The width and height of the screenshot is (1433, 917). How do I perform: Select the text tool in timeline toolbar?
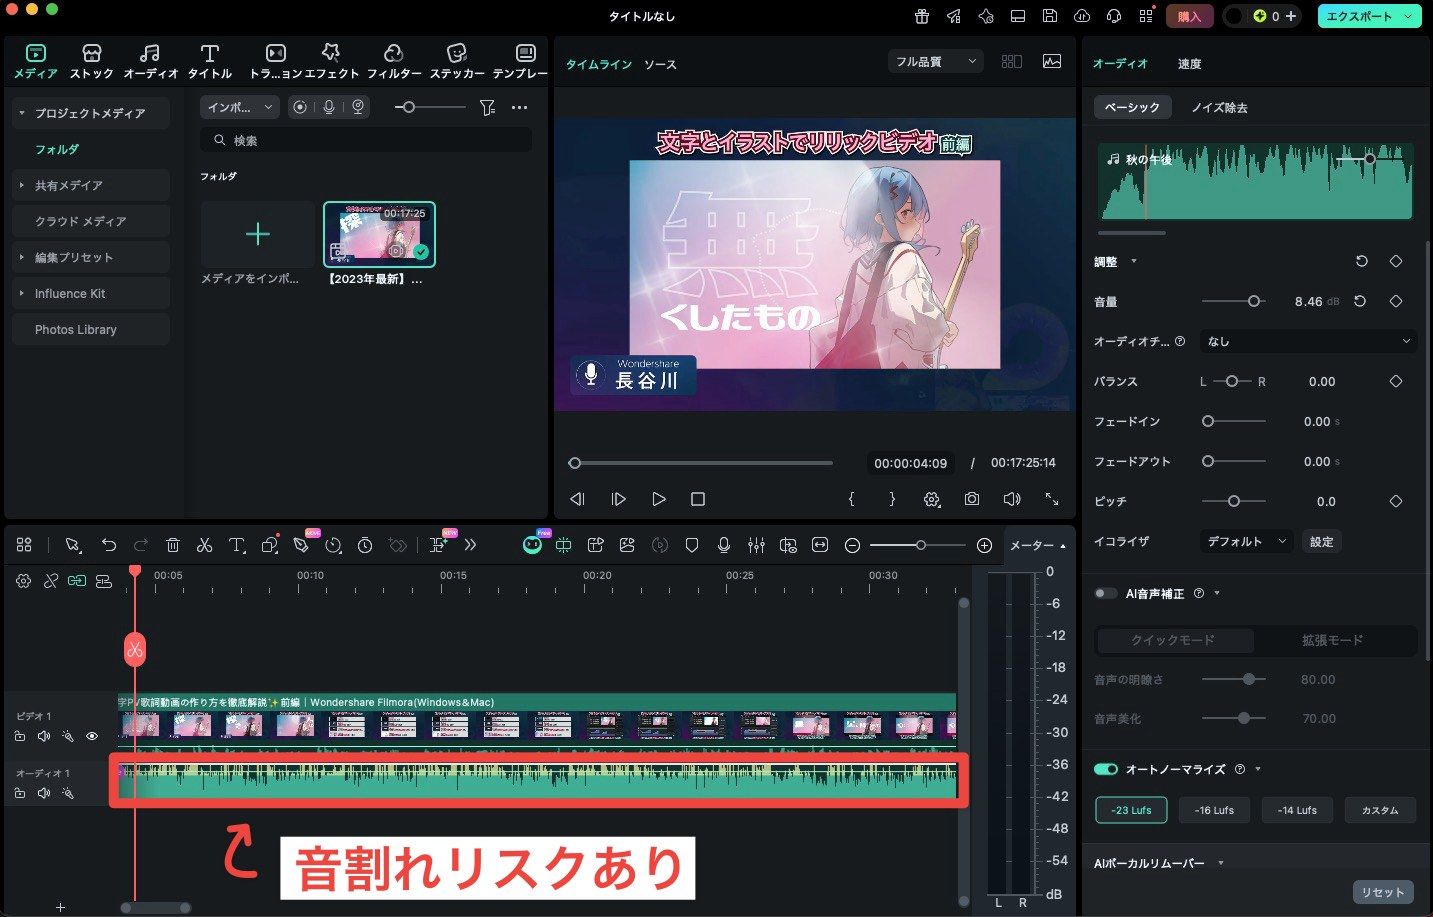coord(237,545)
